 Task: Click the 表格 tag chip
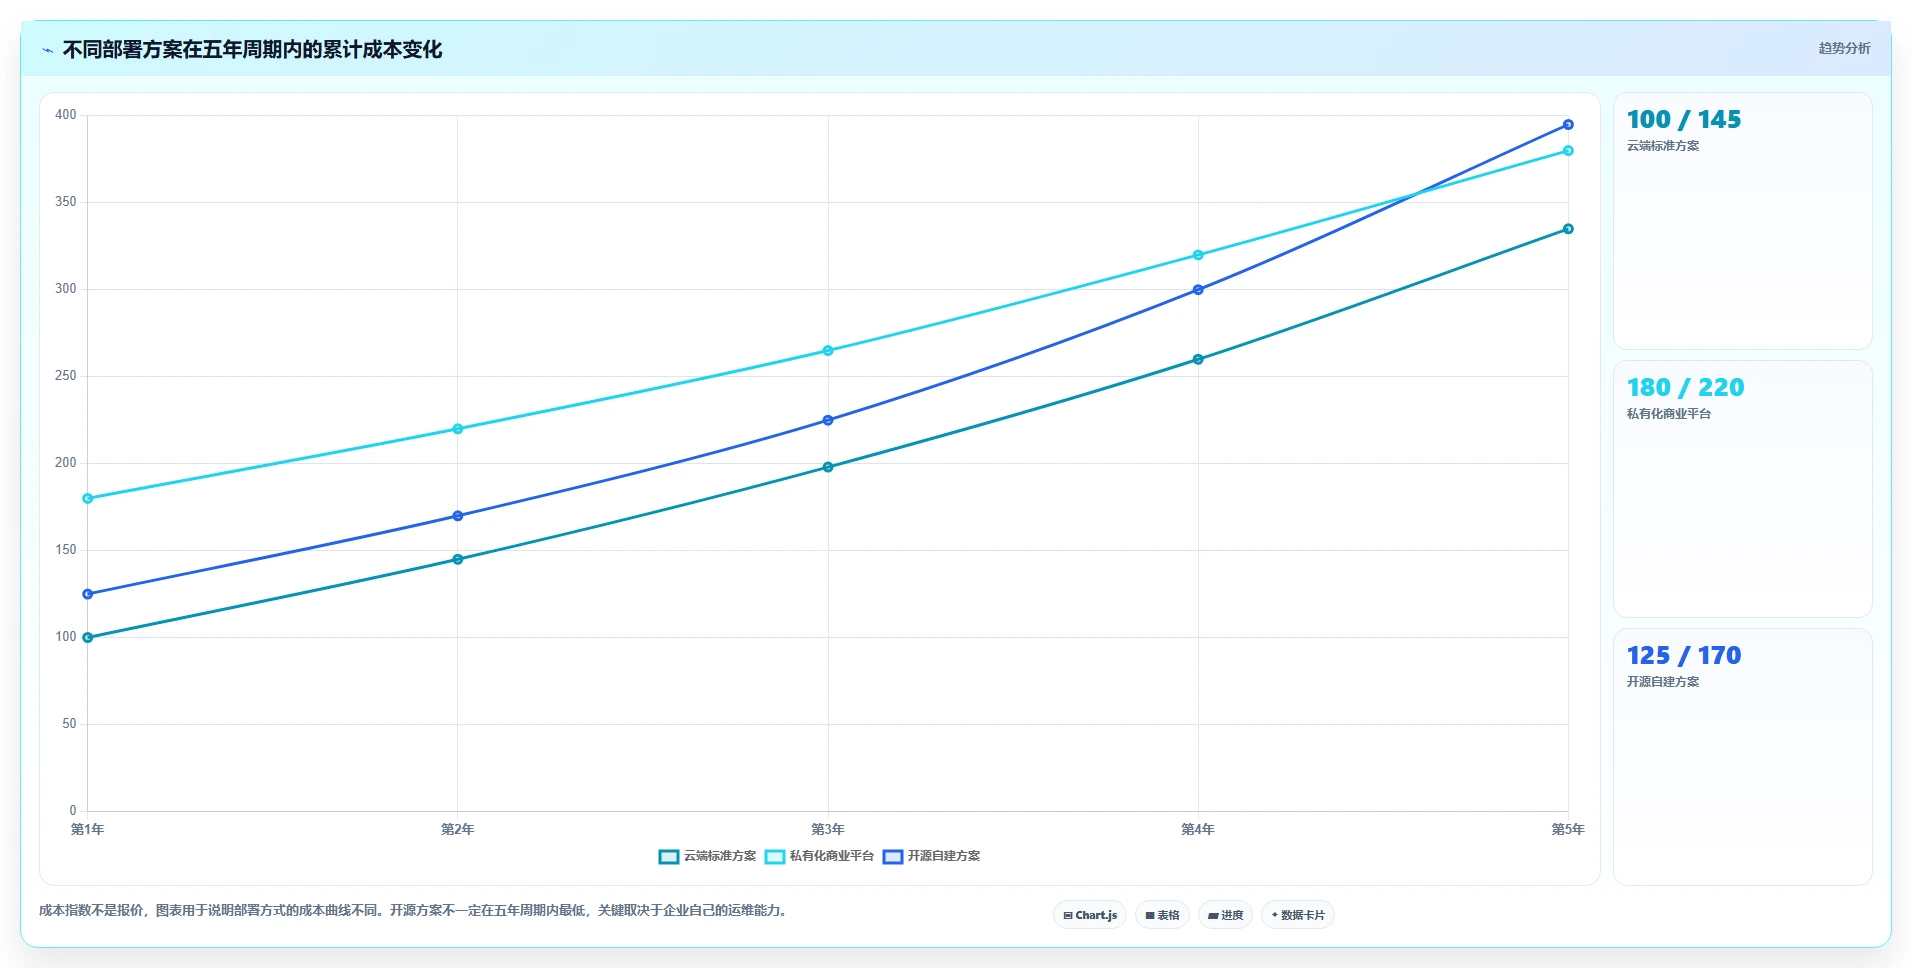[x=1162, y=915]
